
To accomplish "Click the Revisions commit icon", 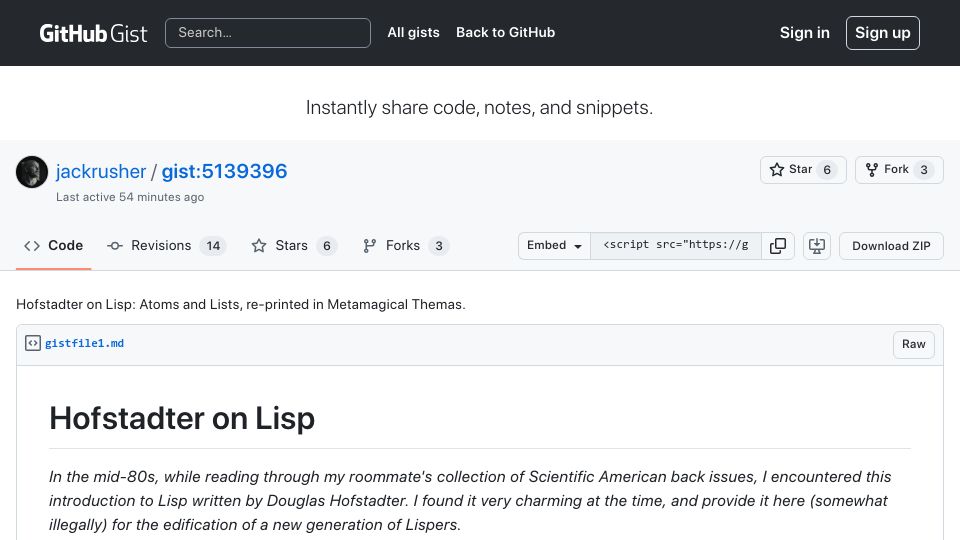I will [x=114, y=246].
